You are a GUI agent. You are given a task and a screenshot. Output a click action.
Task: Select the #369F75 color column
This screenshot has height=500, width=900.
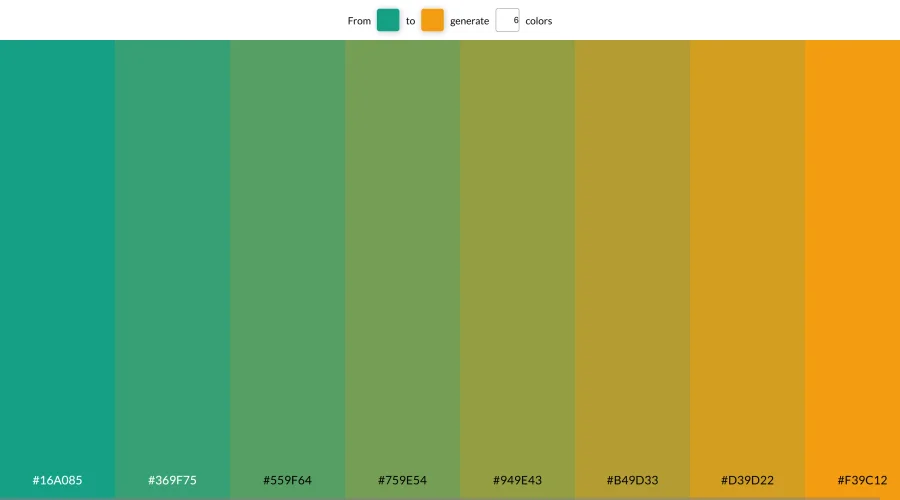pyautogui.click(x=172, y=269)
